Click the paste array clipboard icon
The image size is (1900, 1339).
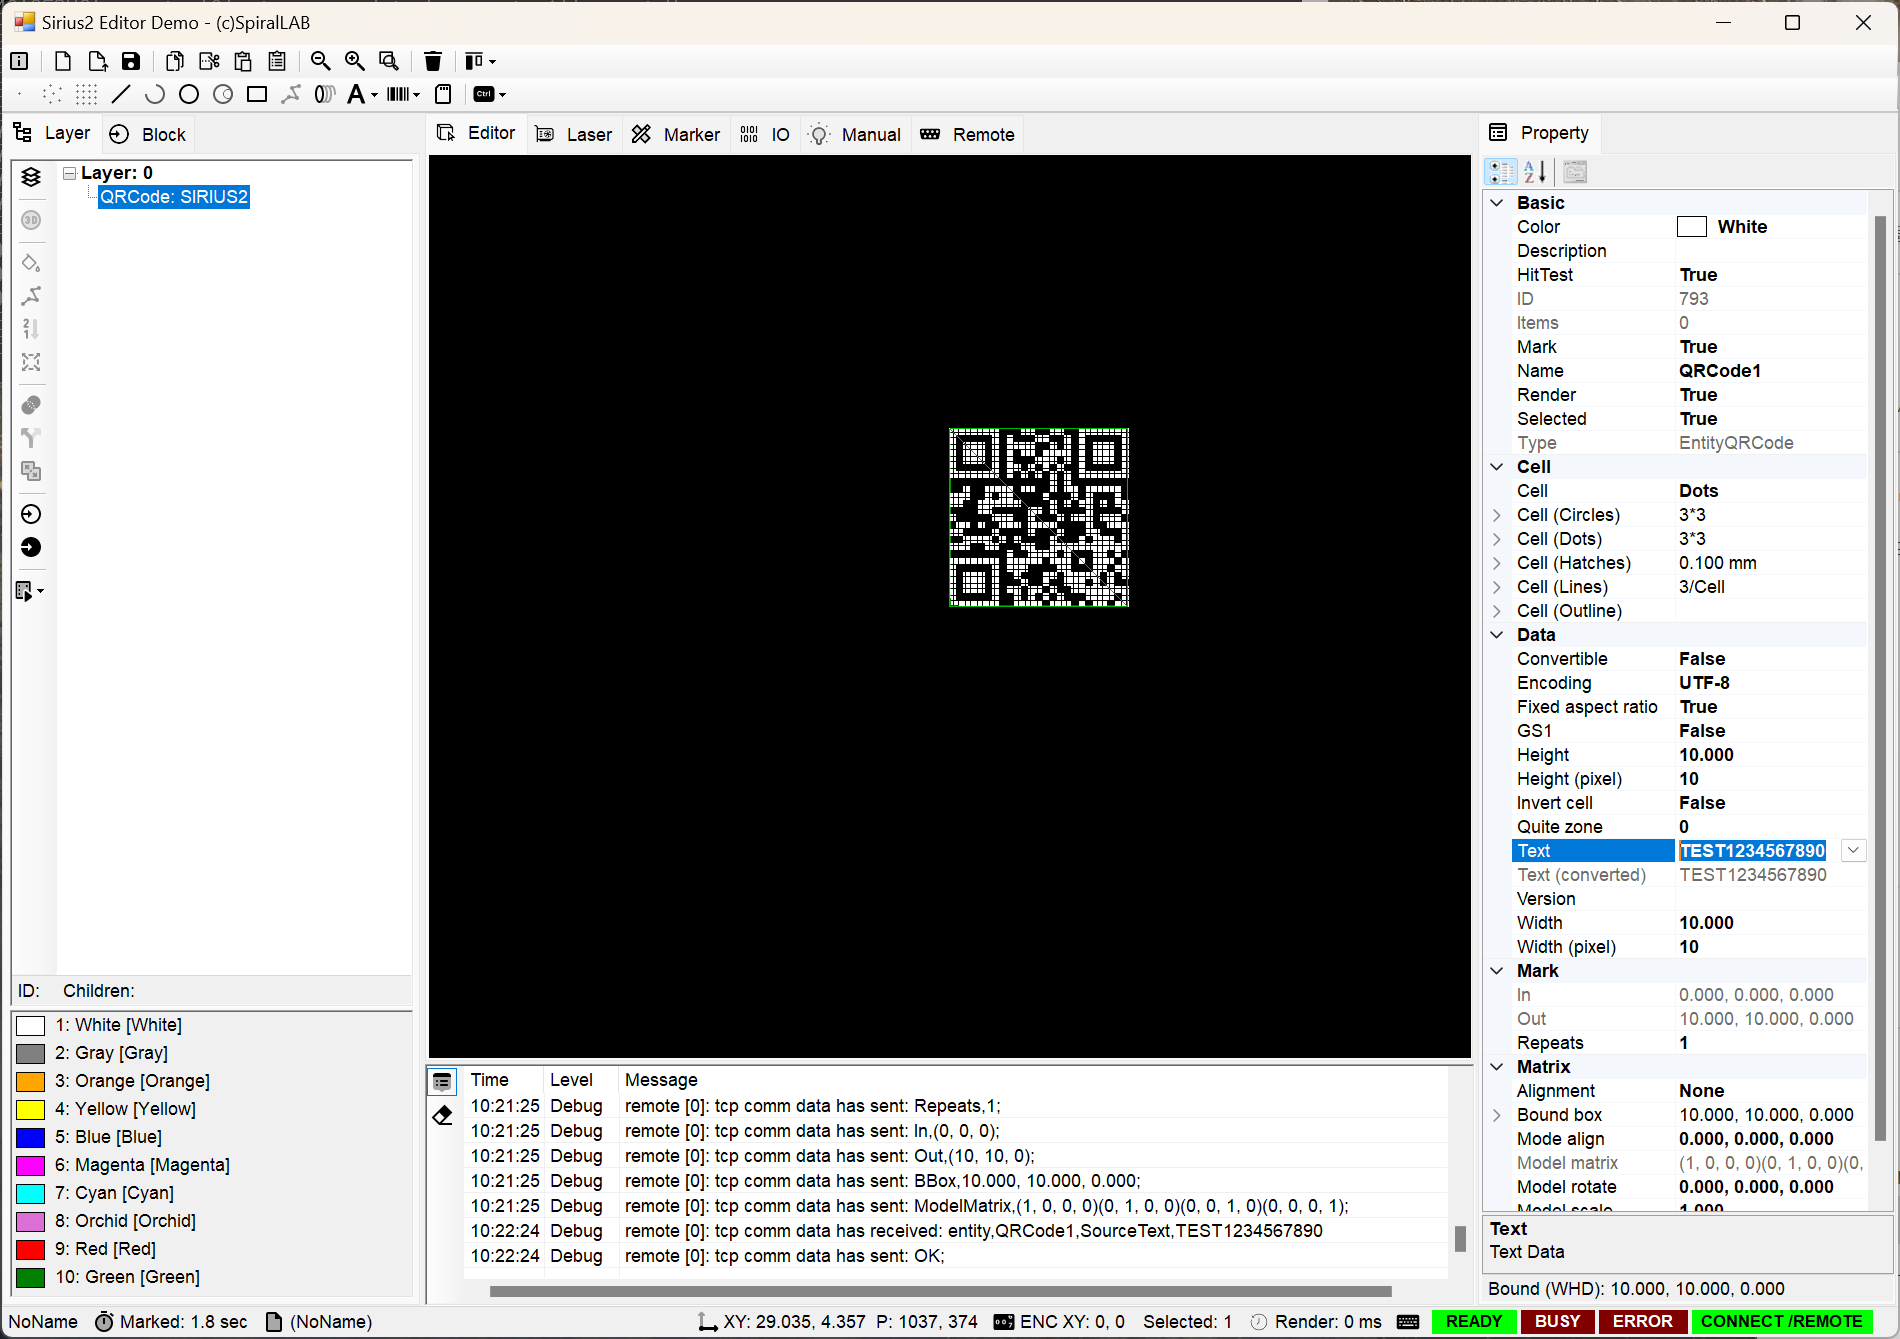coord(277,61)
